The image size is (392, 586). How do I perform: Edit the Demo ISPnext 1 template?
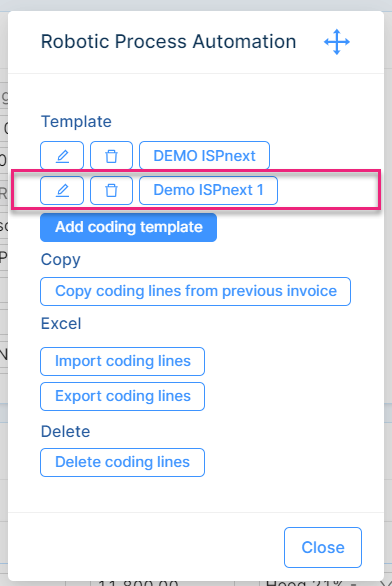pos(62,190)
